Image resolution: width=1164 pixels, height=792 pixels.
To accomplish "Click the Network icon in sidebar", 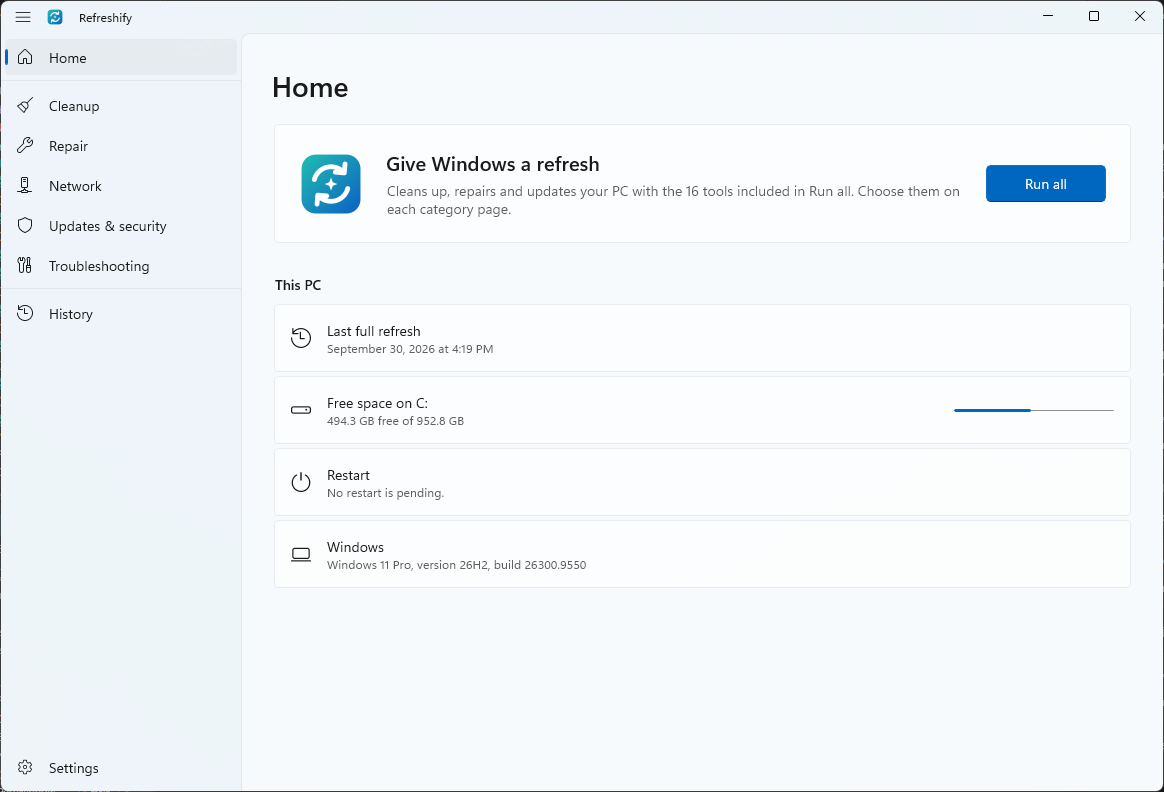I will point(25,186).
